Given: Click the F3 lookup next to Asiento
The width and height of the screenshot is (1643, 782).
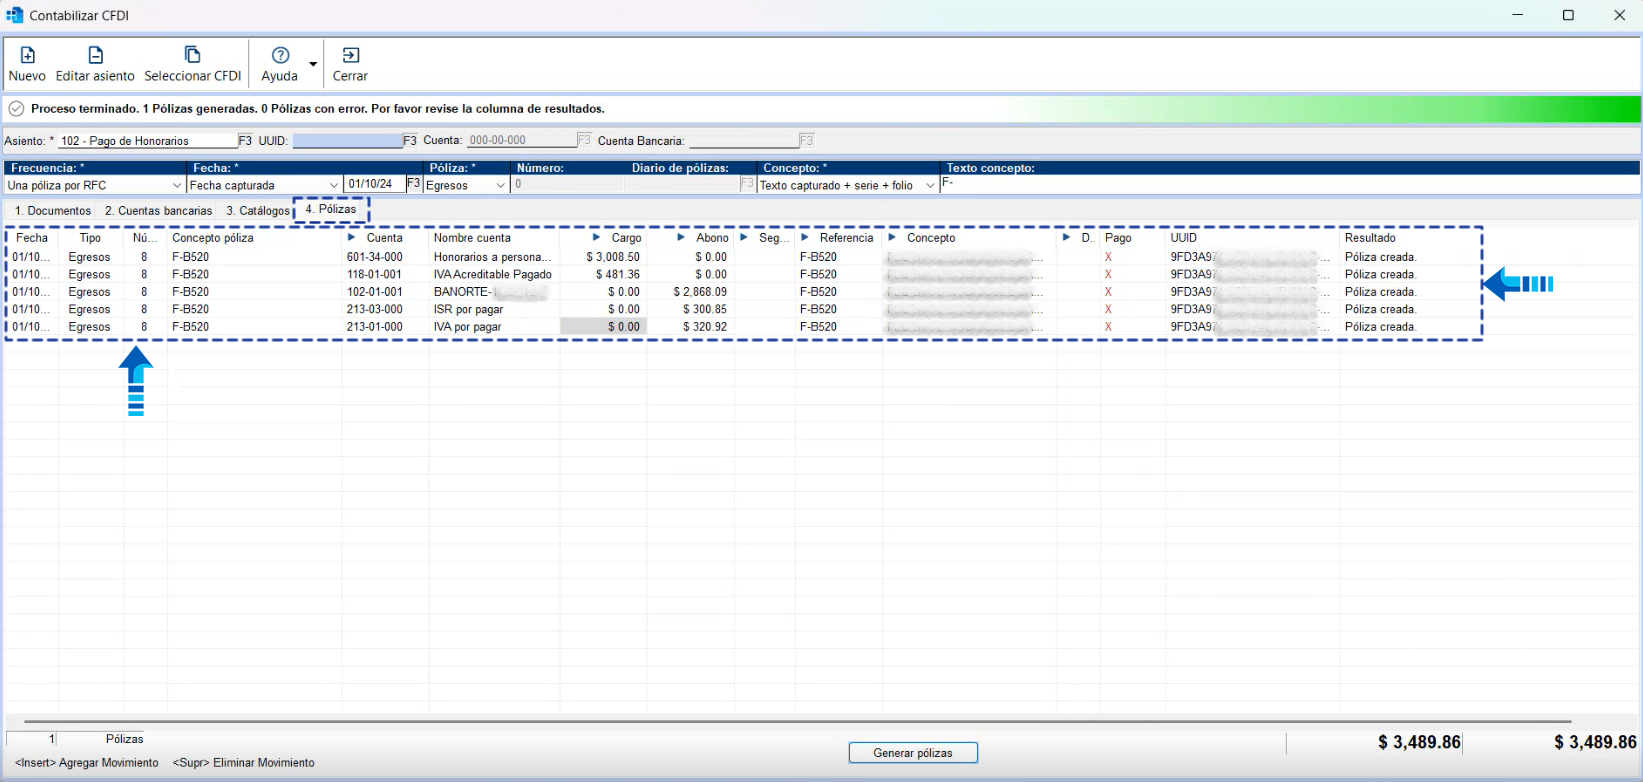Looking at the screenshot, I should click(x=245, y=141).
